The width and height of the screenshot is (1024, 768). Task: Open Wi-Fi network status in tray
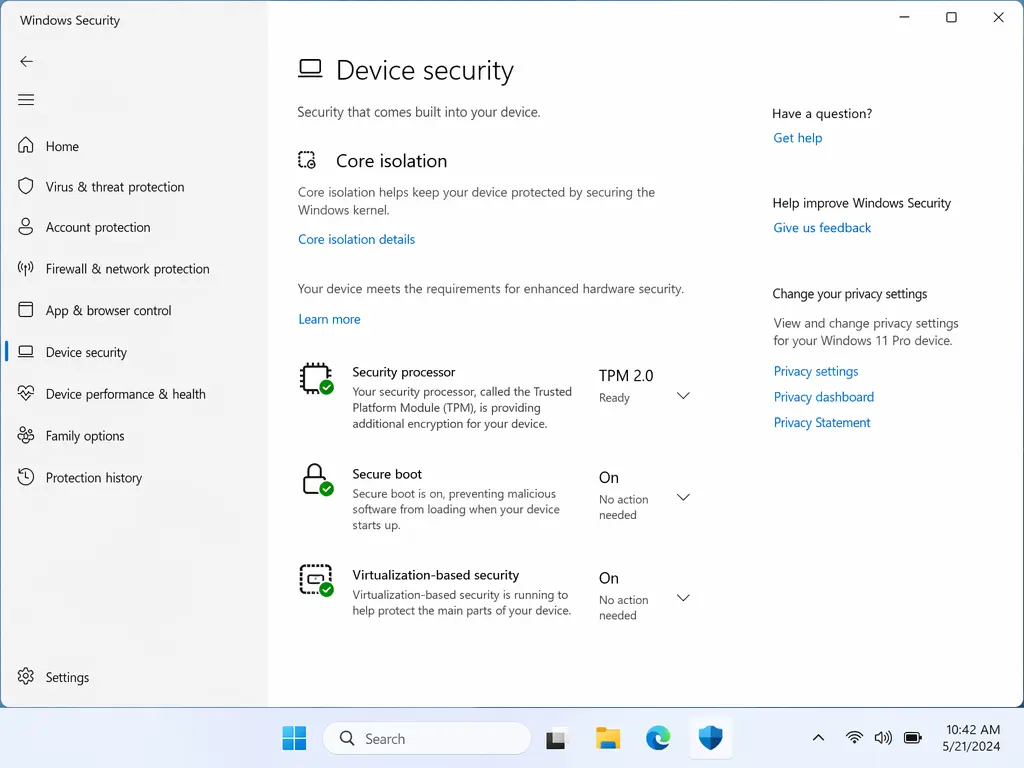click(854, 738)
